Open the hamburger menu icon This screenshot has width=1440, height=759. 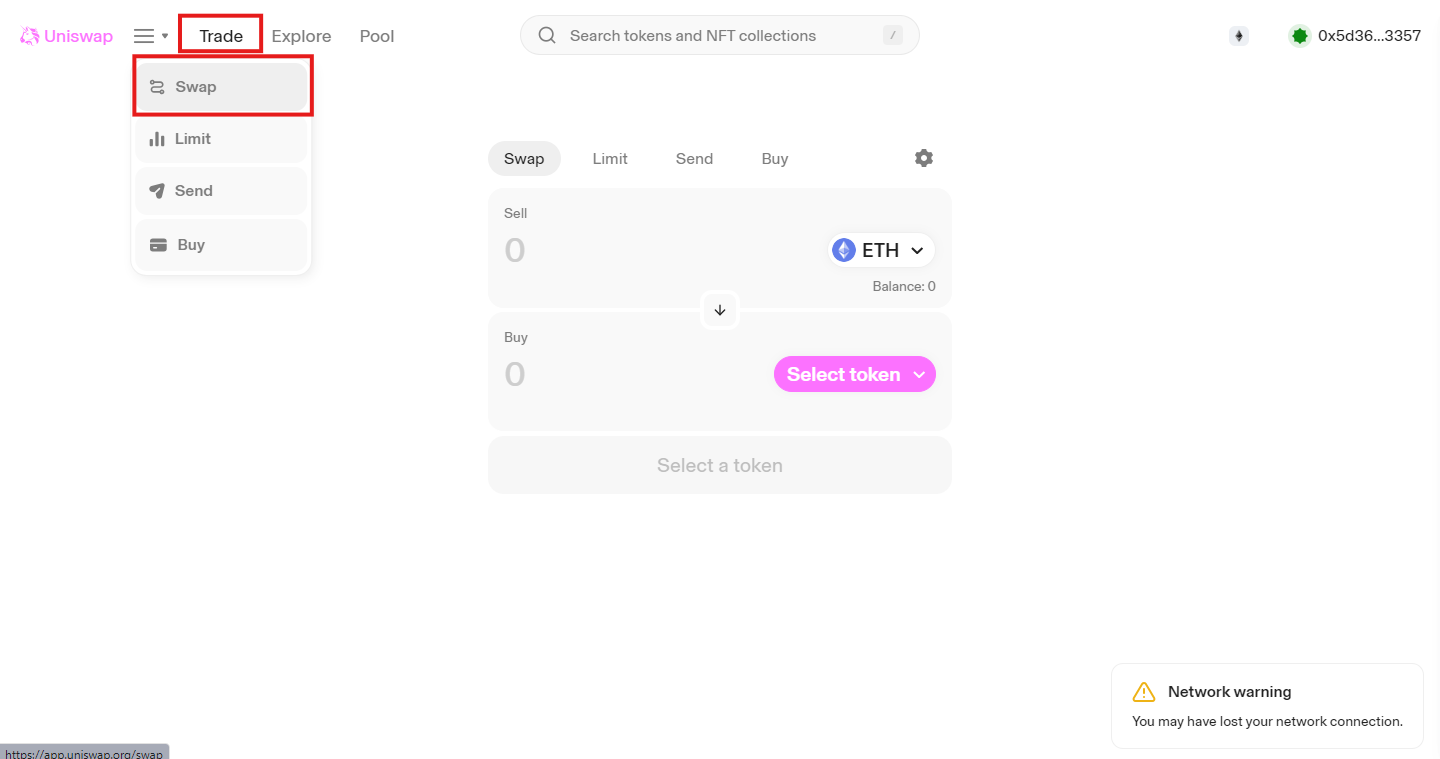(x=144, y=36)
